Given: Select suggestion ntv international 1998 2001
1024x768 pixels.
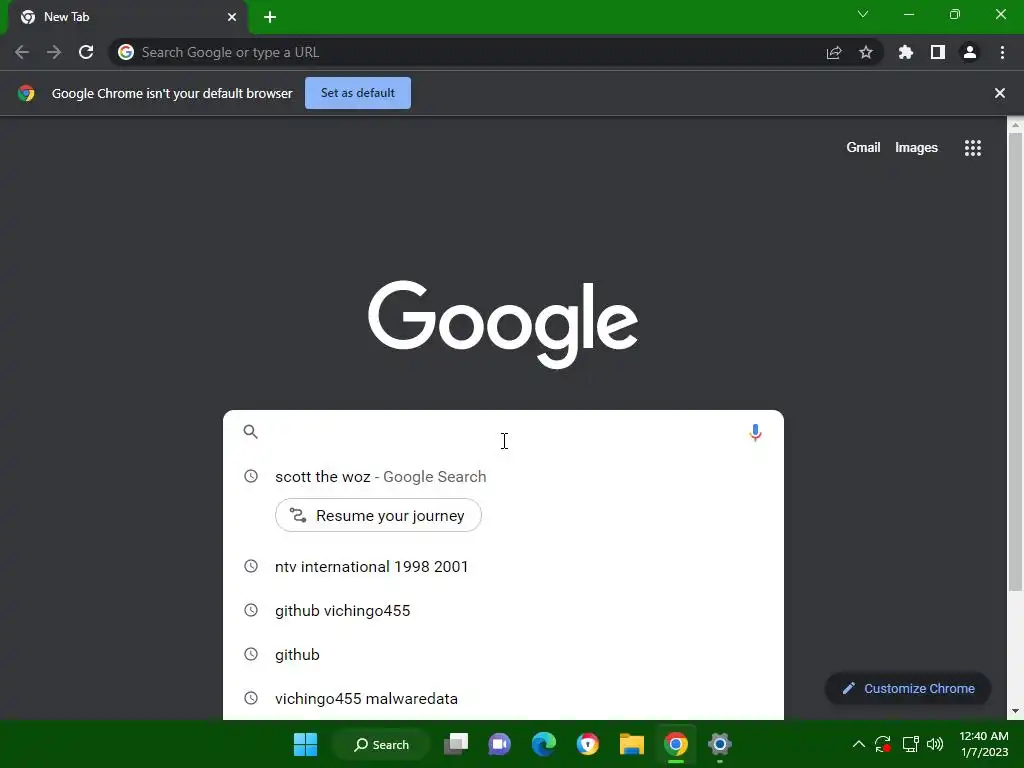Looking at the screenshot, I should click(503, 566).
